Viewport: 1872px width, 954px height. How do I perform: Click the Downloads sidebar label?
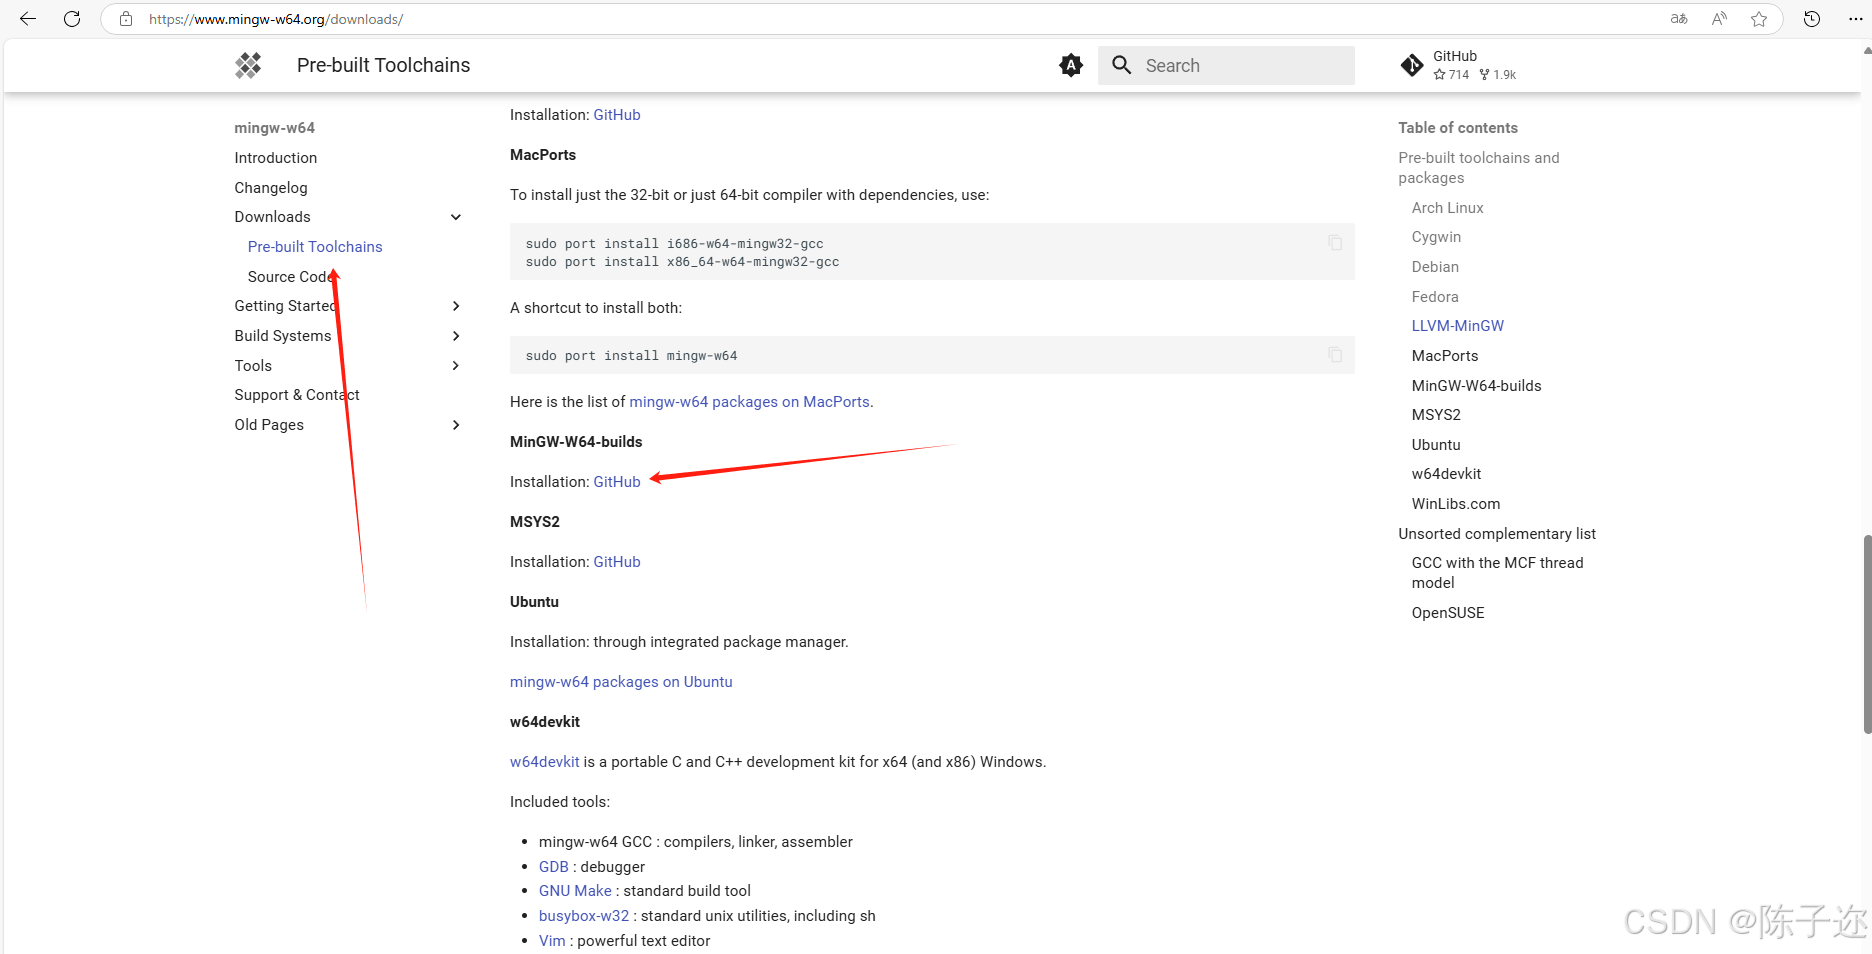tap(272, 217)
